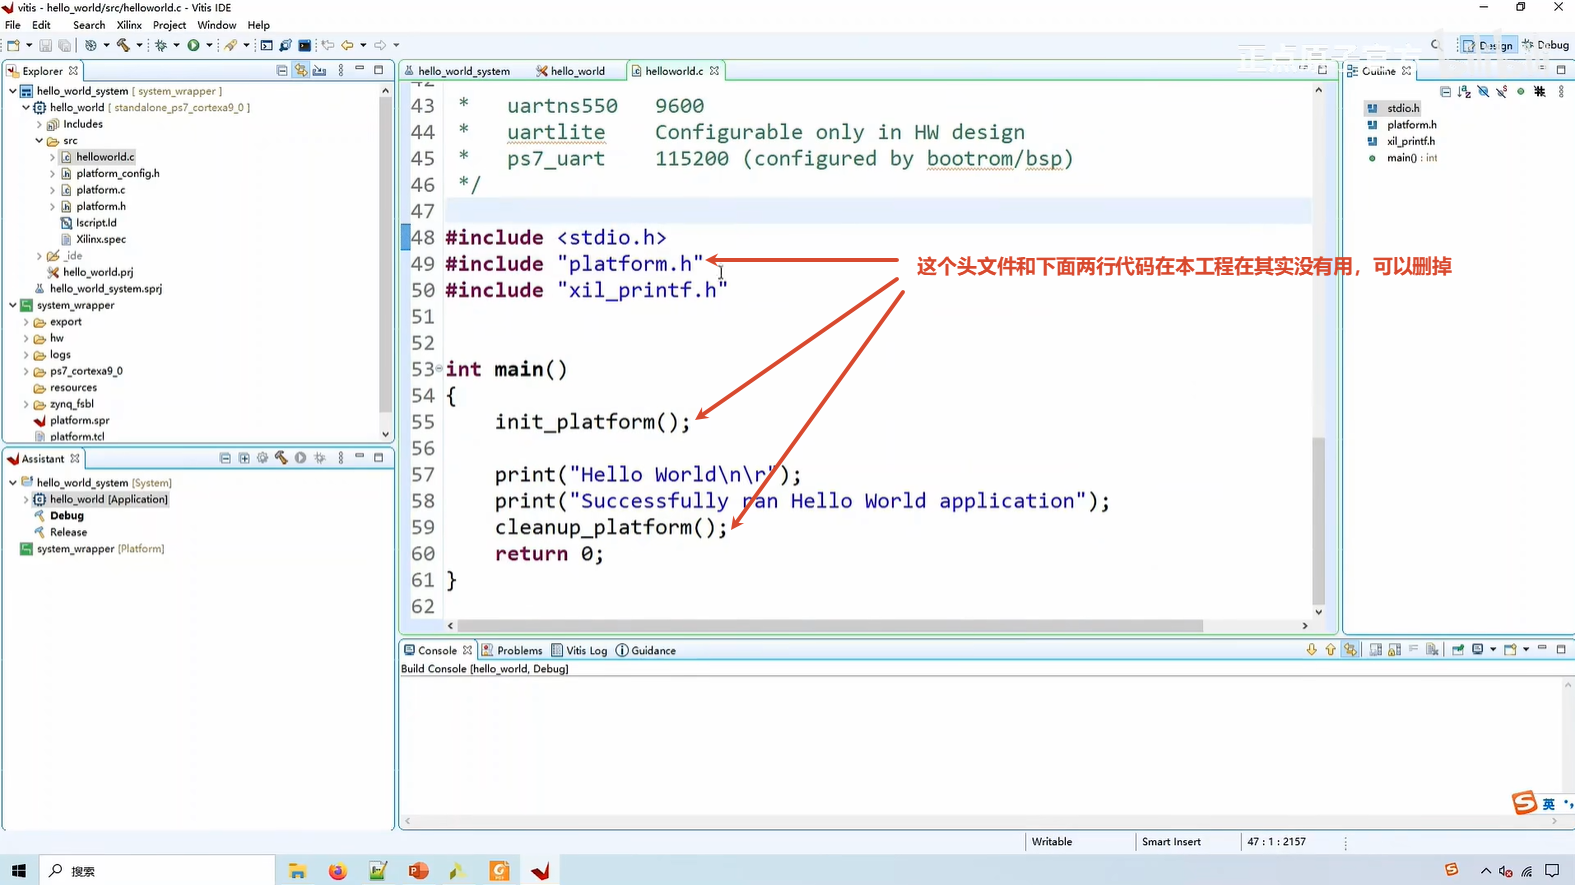Toggle alphabetical sort in Outline panel

[1465, 92]
